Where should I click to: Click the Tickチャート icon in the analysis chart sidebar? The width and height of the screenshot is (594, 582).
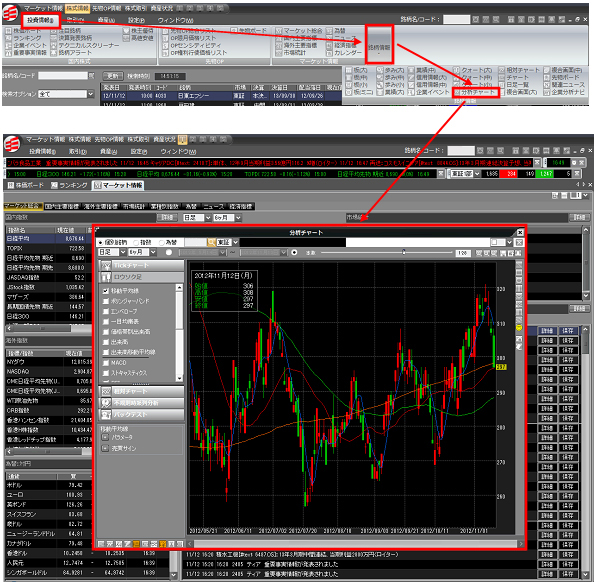click(106, 265)
